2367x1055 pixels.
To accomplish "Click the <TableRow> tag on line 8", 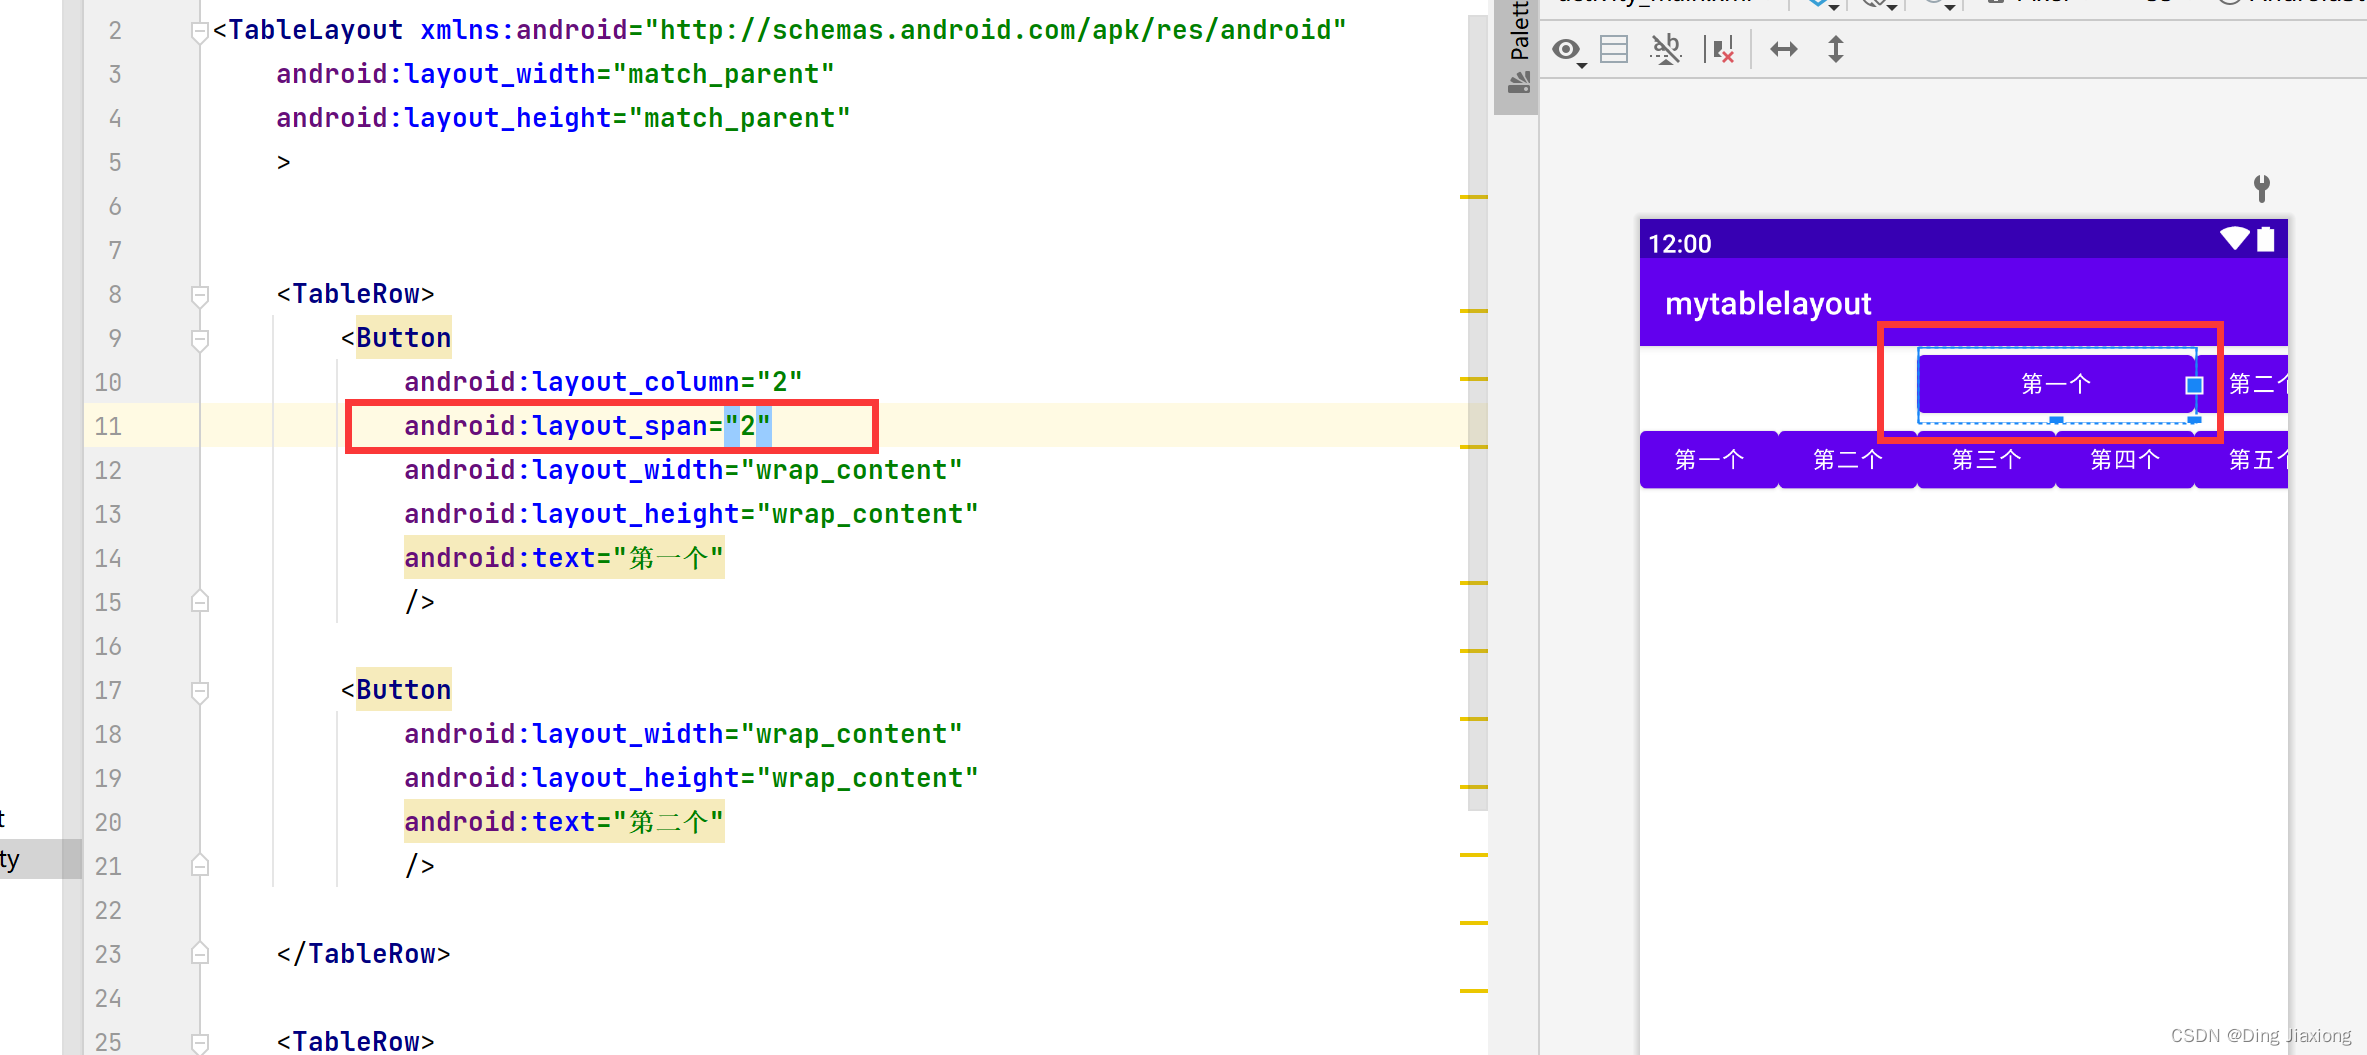I will [355, 294].
